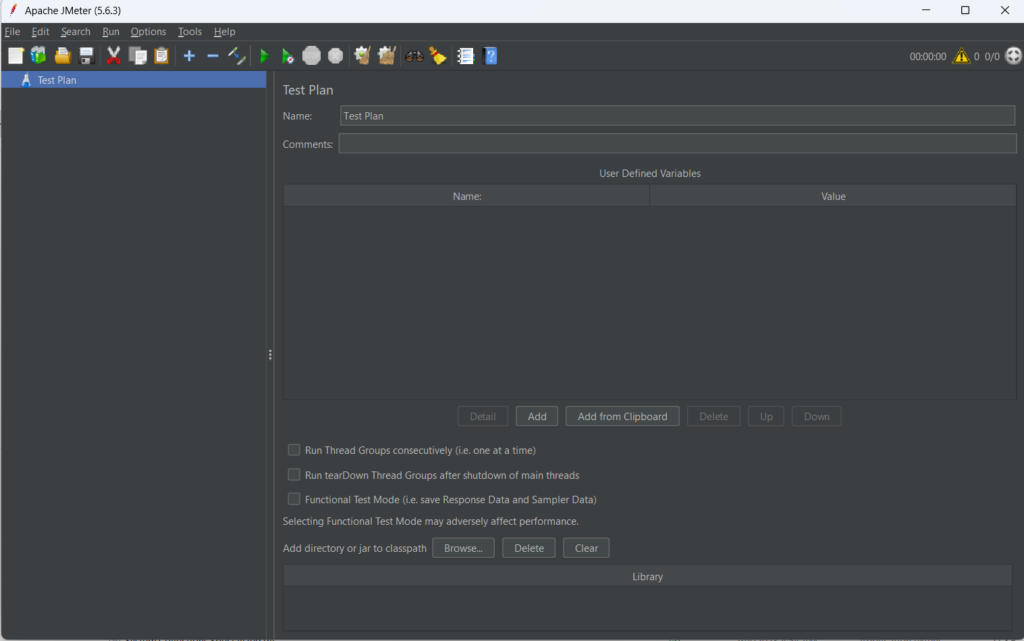Toggle Functional Test Mode checkbox
1024x641 pixels.
pyautogui.click(x=294, y=499)
